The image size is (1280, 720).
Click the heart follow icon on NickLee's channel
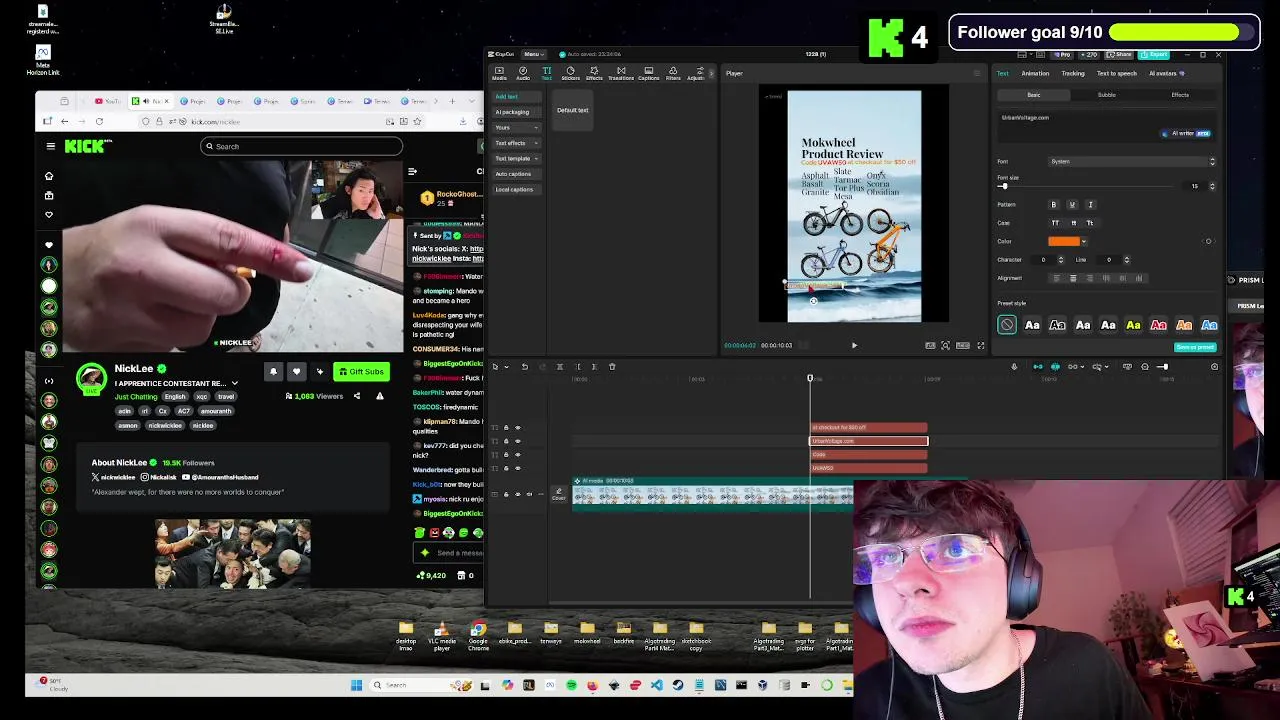pyautogui.click(x=296, y=371)
